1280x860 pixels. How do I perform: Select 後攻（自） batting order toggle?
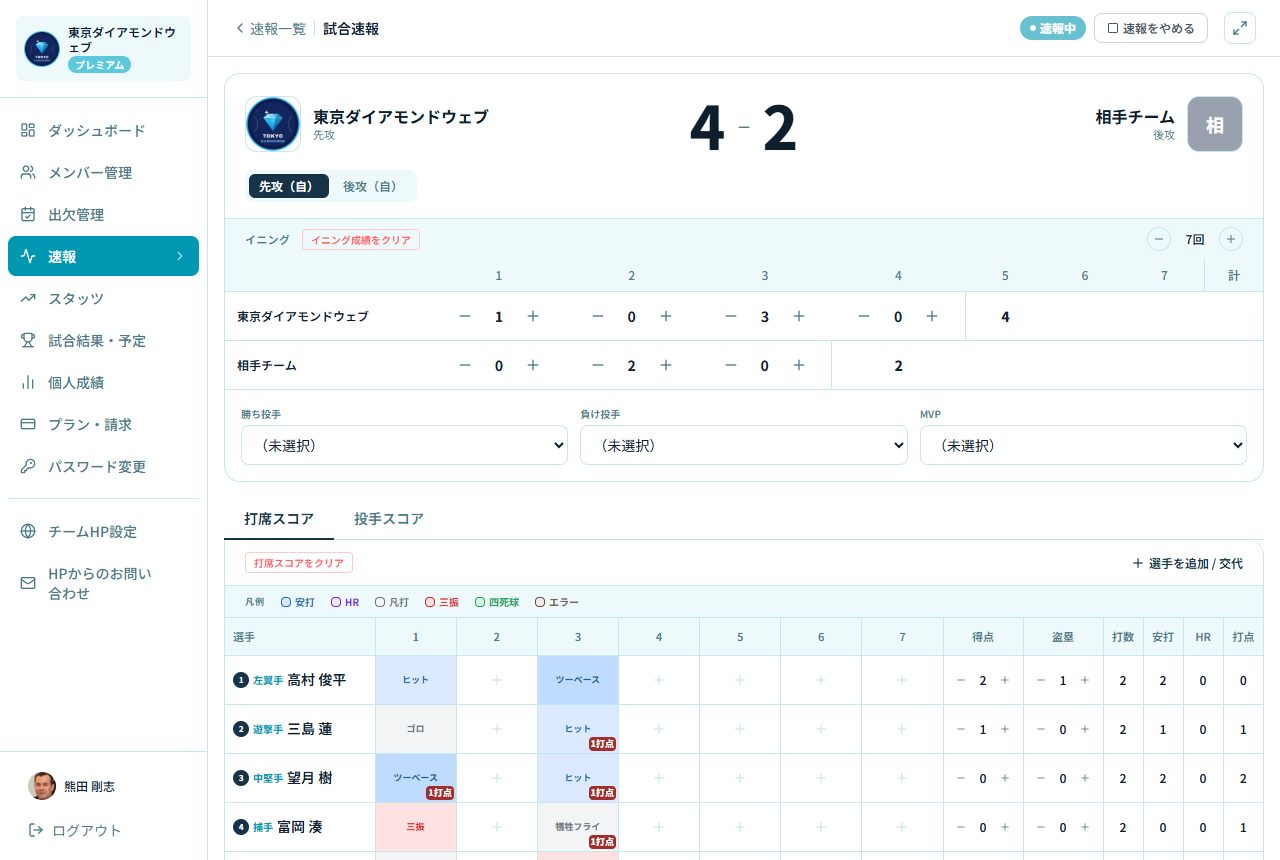tap(370, 186)
